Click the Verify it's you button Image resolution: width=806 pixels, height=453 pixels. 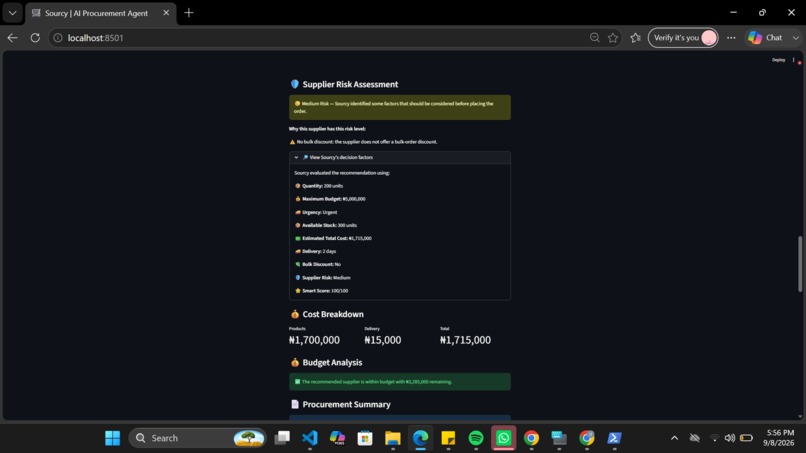683,38
